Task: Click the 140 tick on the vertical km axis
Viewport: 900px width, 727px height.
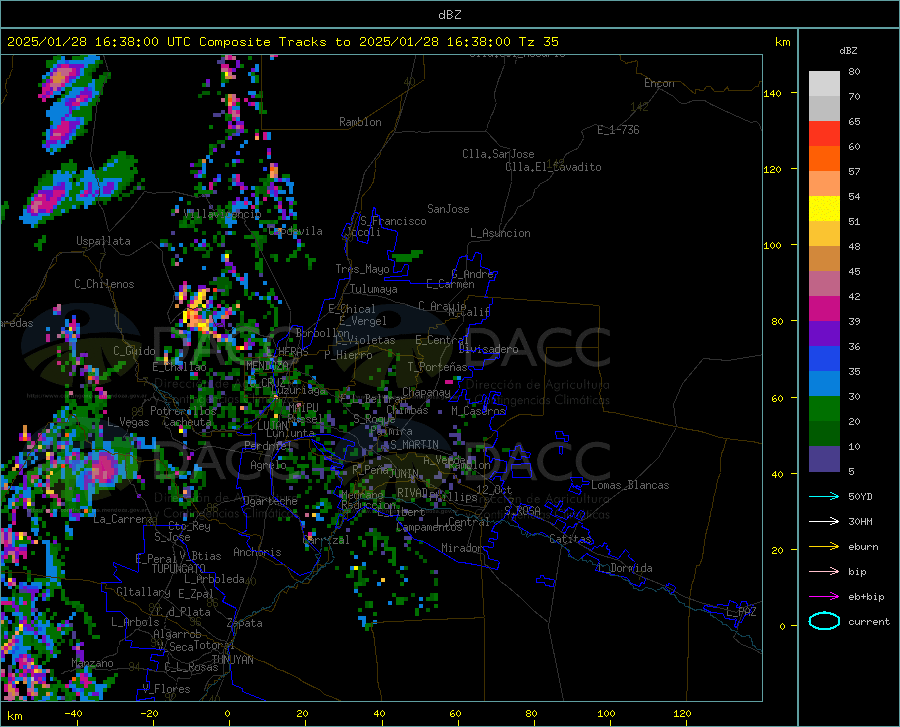Action: 773,93
